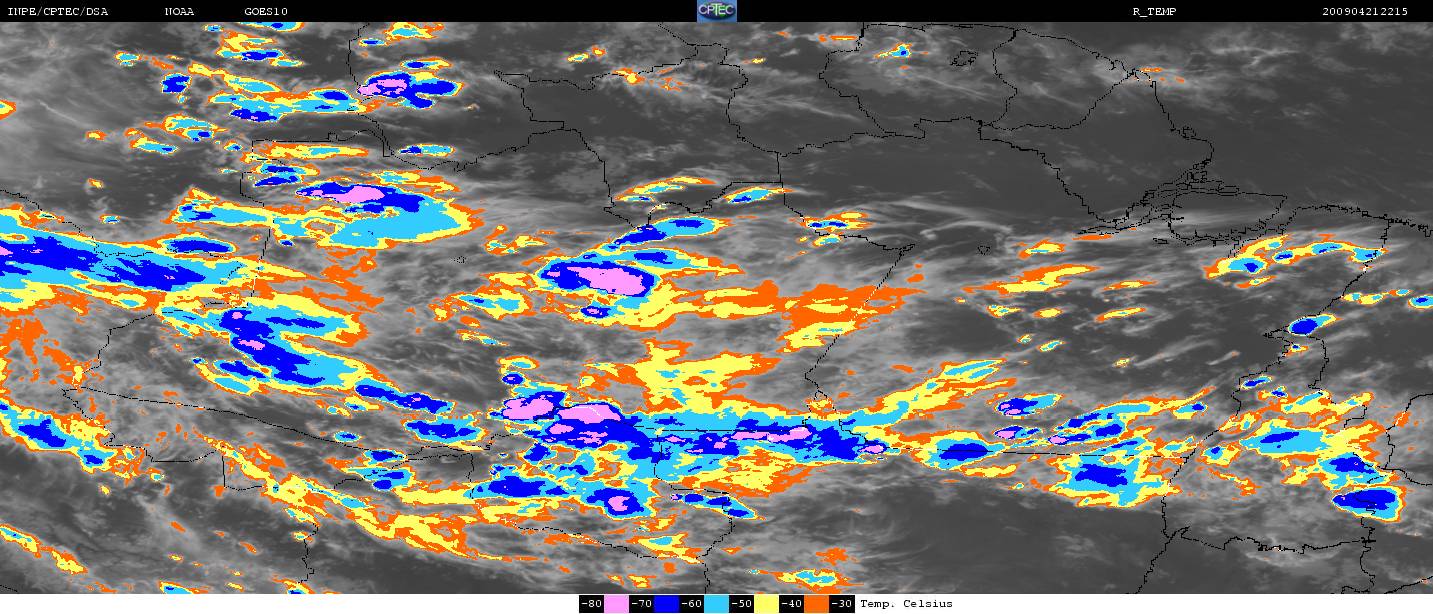Click the -70 legend label
Viewport: 1433px width, 614px height.
pos(641,604)
